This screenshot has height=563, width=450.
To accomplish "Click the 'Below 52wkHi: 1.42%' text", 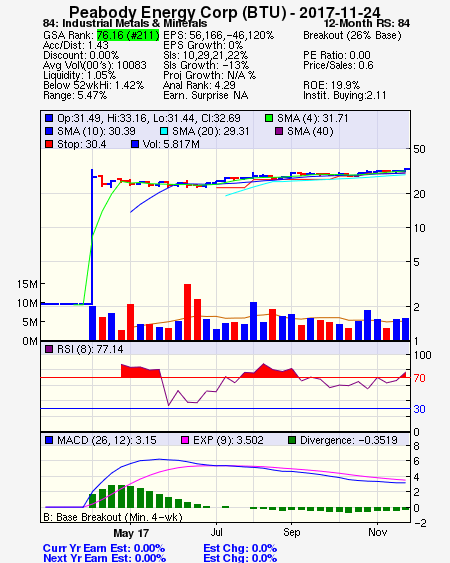I will point(93,85).
